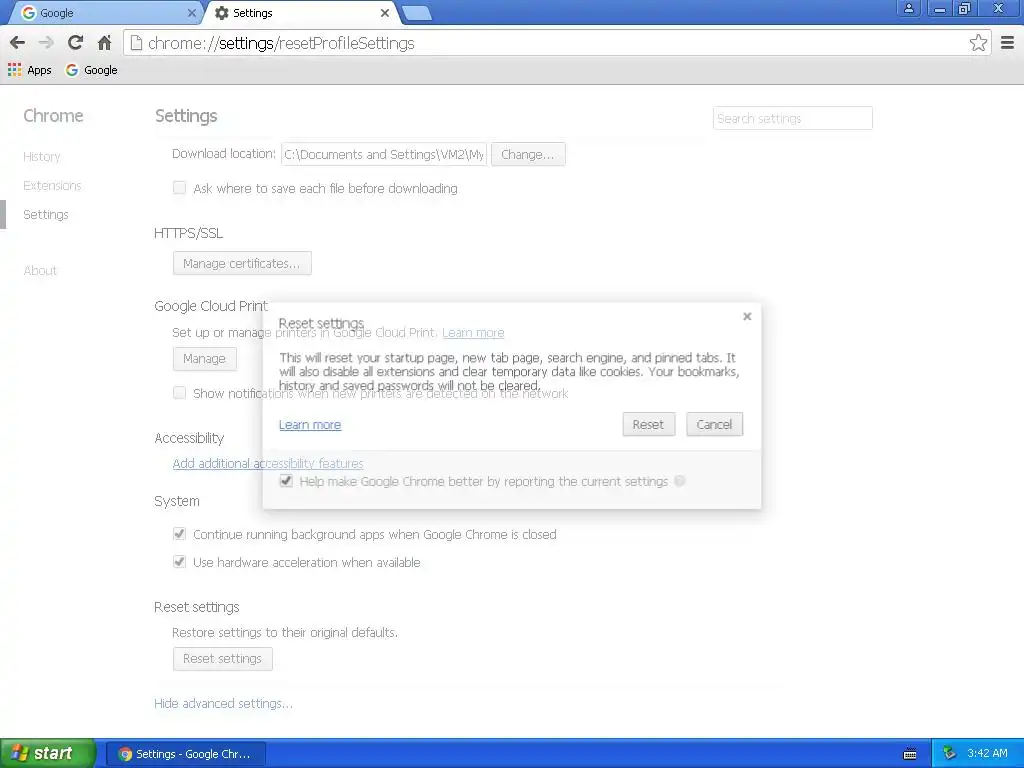Click the Download location path field
This screenshot has width=1024, height=768.
384,154
